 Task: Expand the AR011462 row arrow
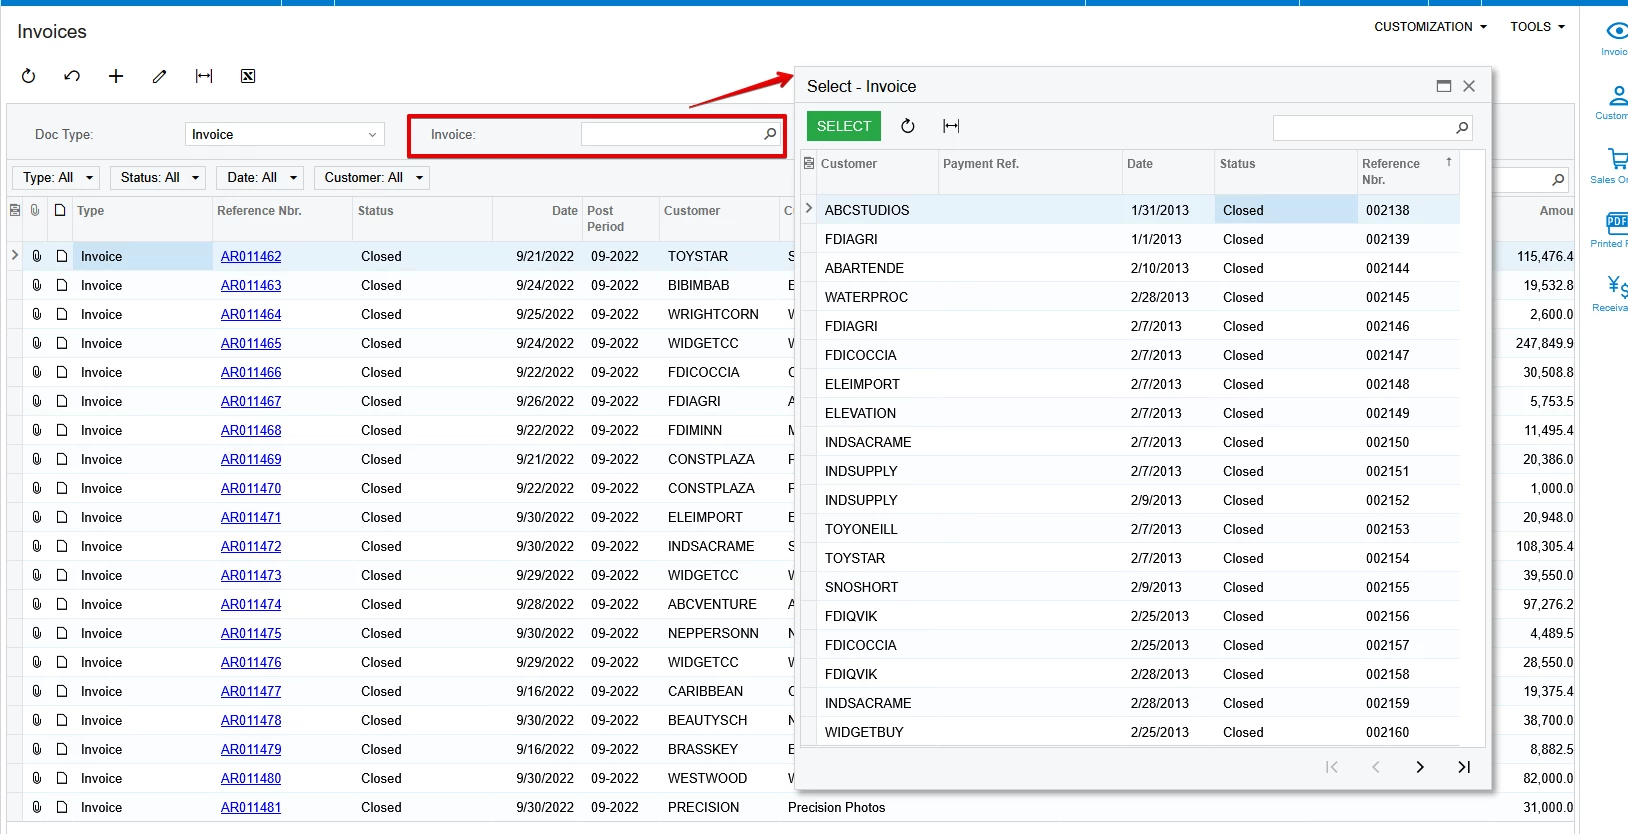click(15, 255)
